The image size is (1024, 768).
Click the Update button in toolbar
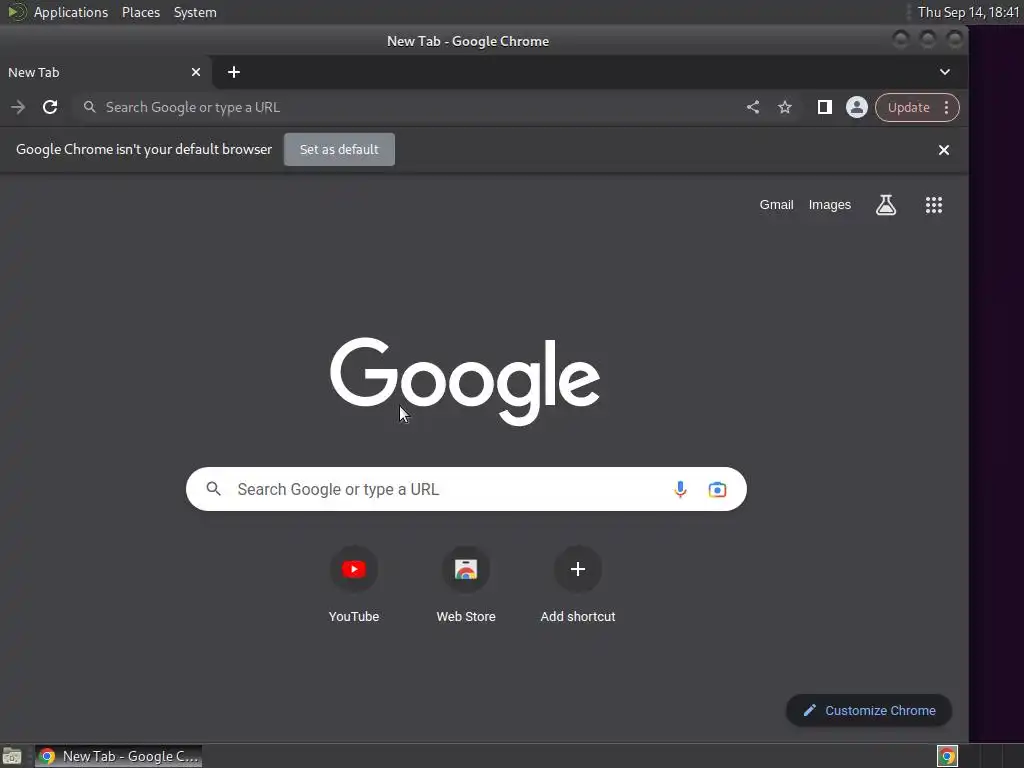click(908, 108)
